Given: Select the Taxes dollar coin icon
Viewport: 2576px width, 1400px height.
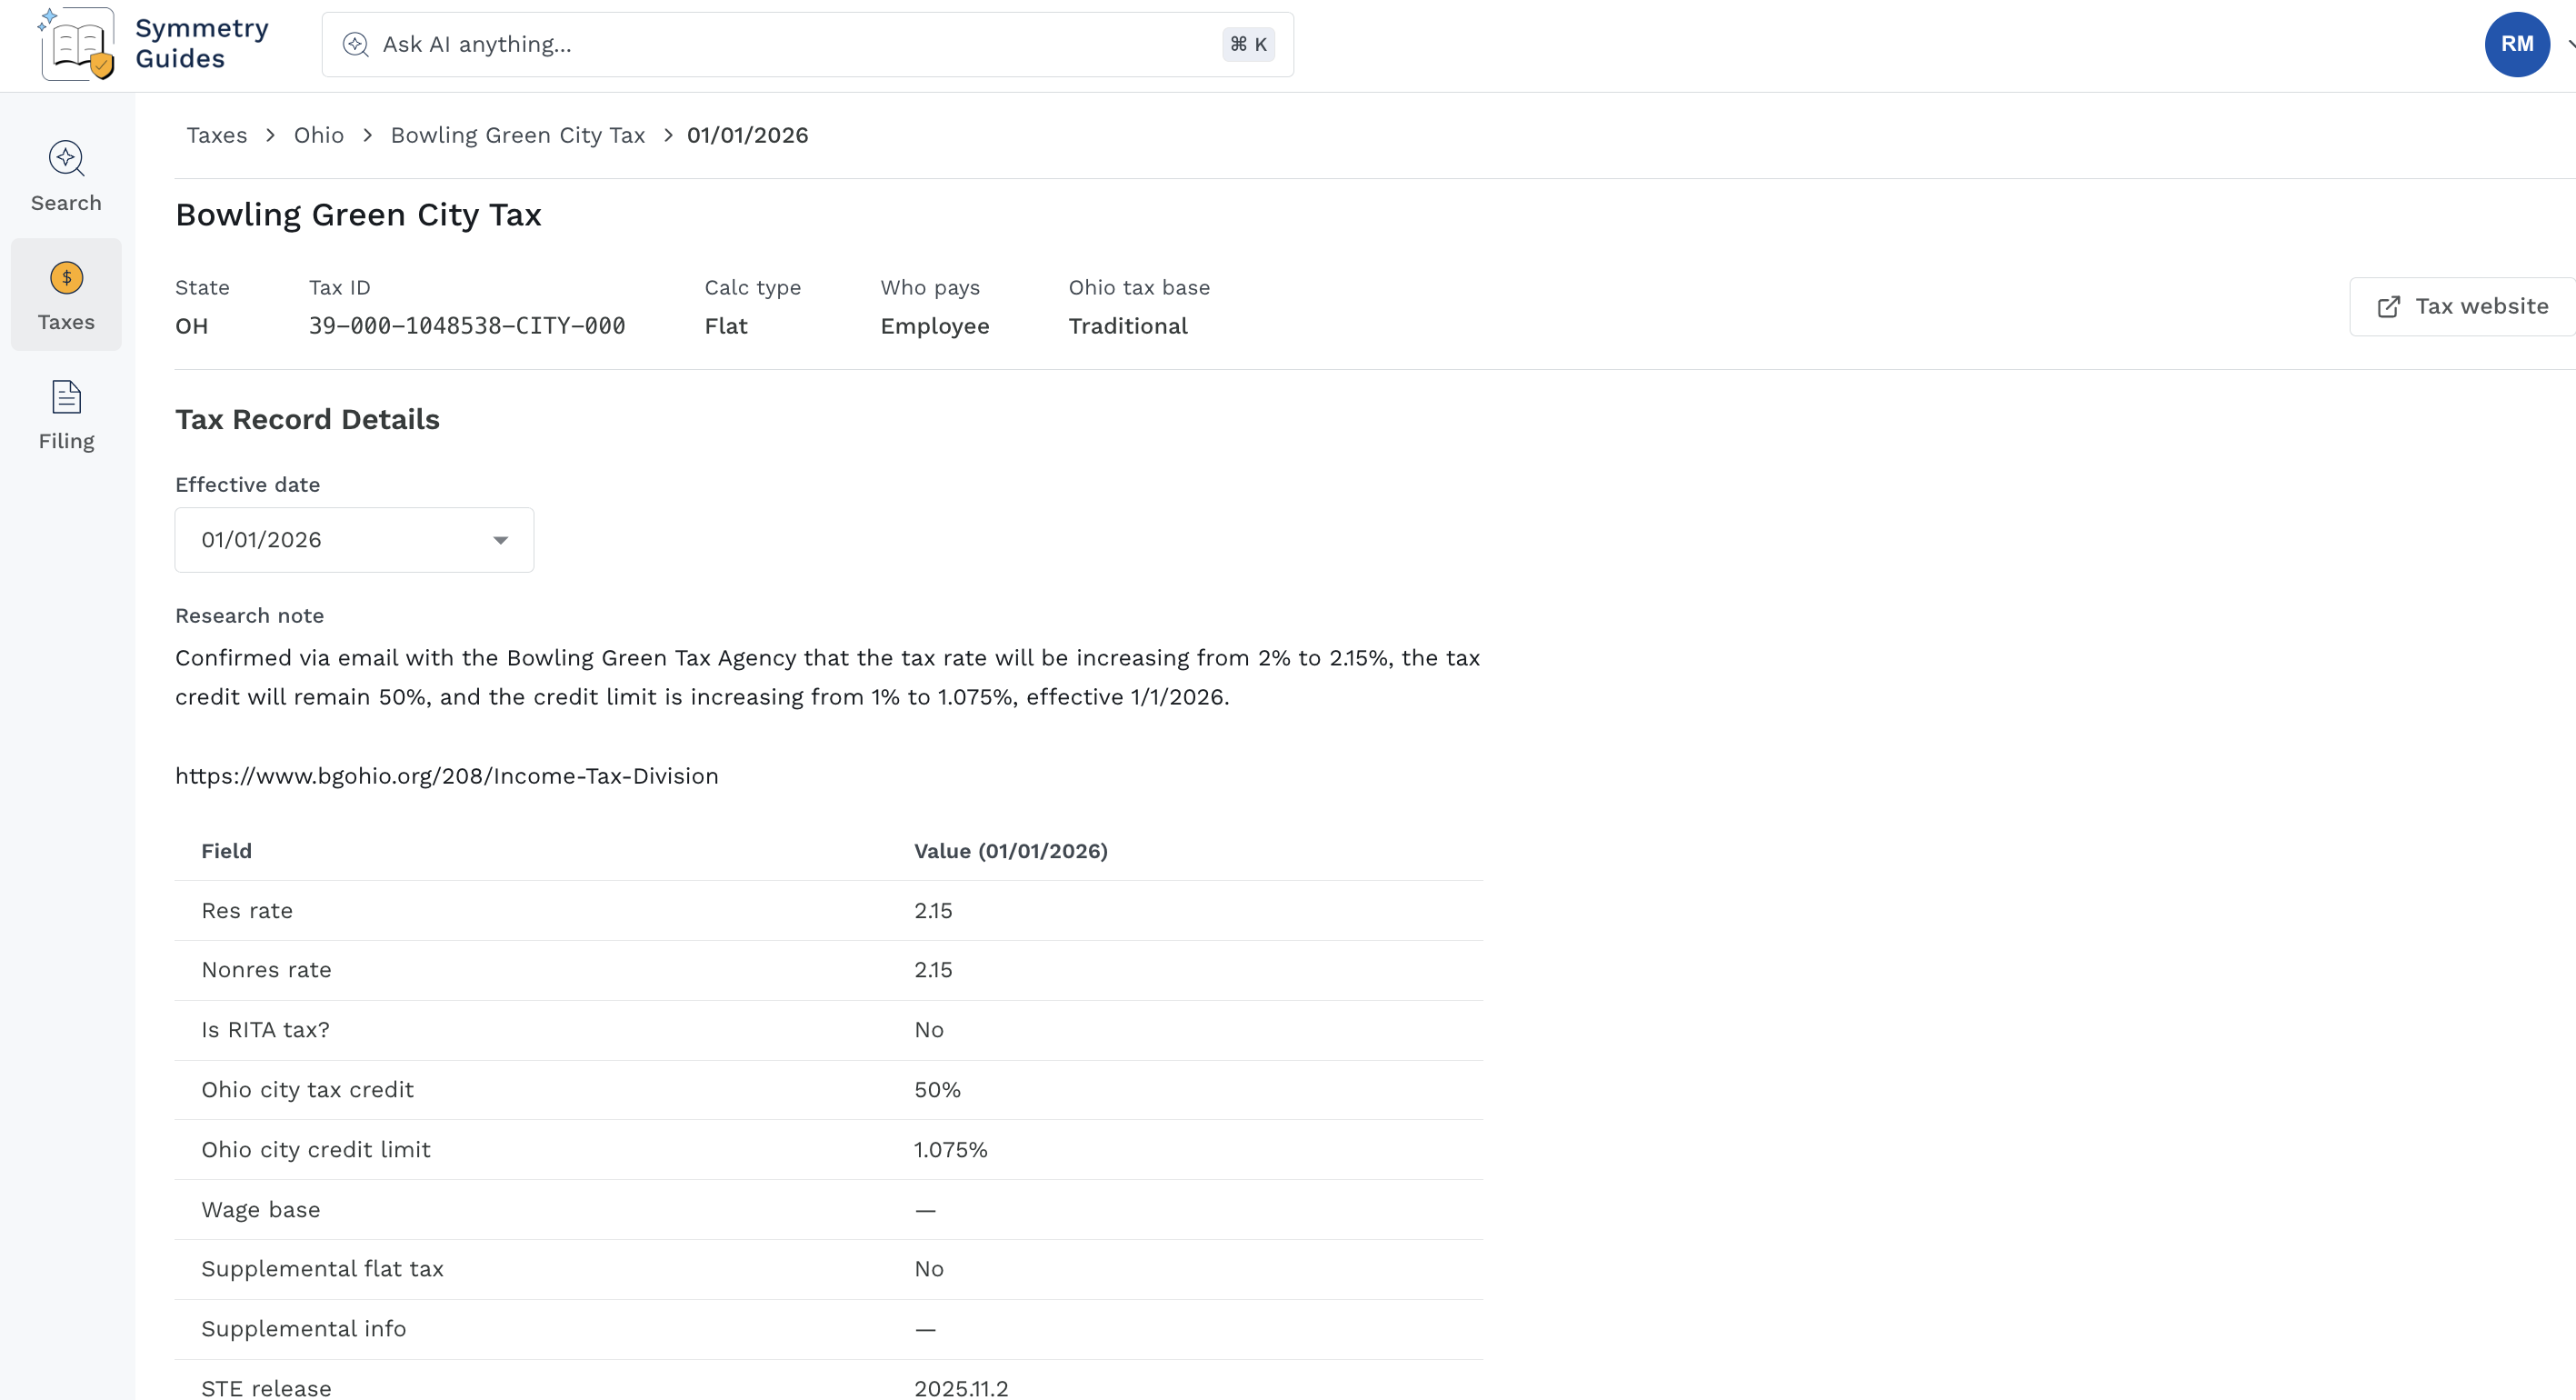Looking at the screenshot, I should [x=66, y=277].
